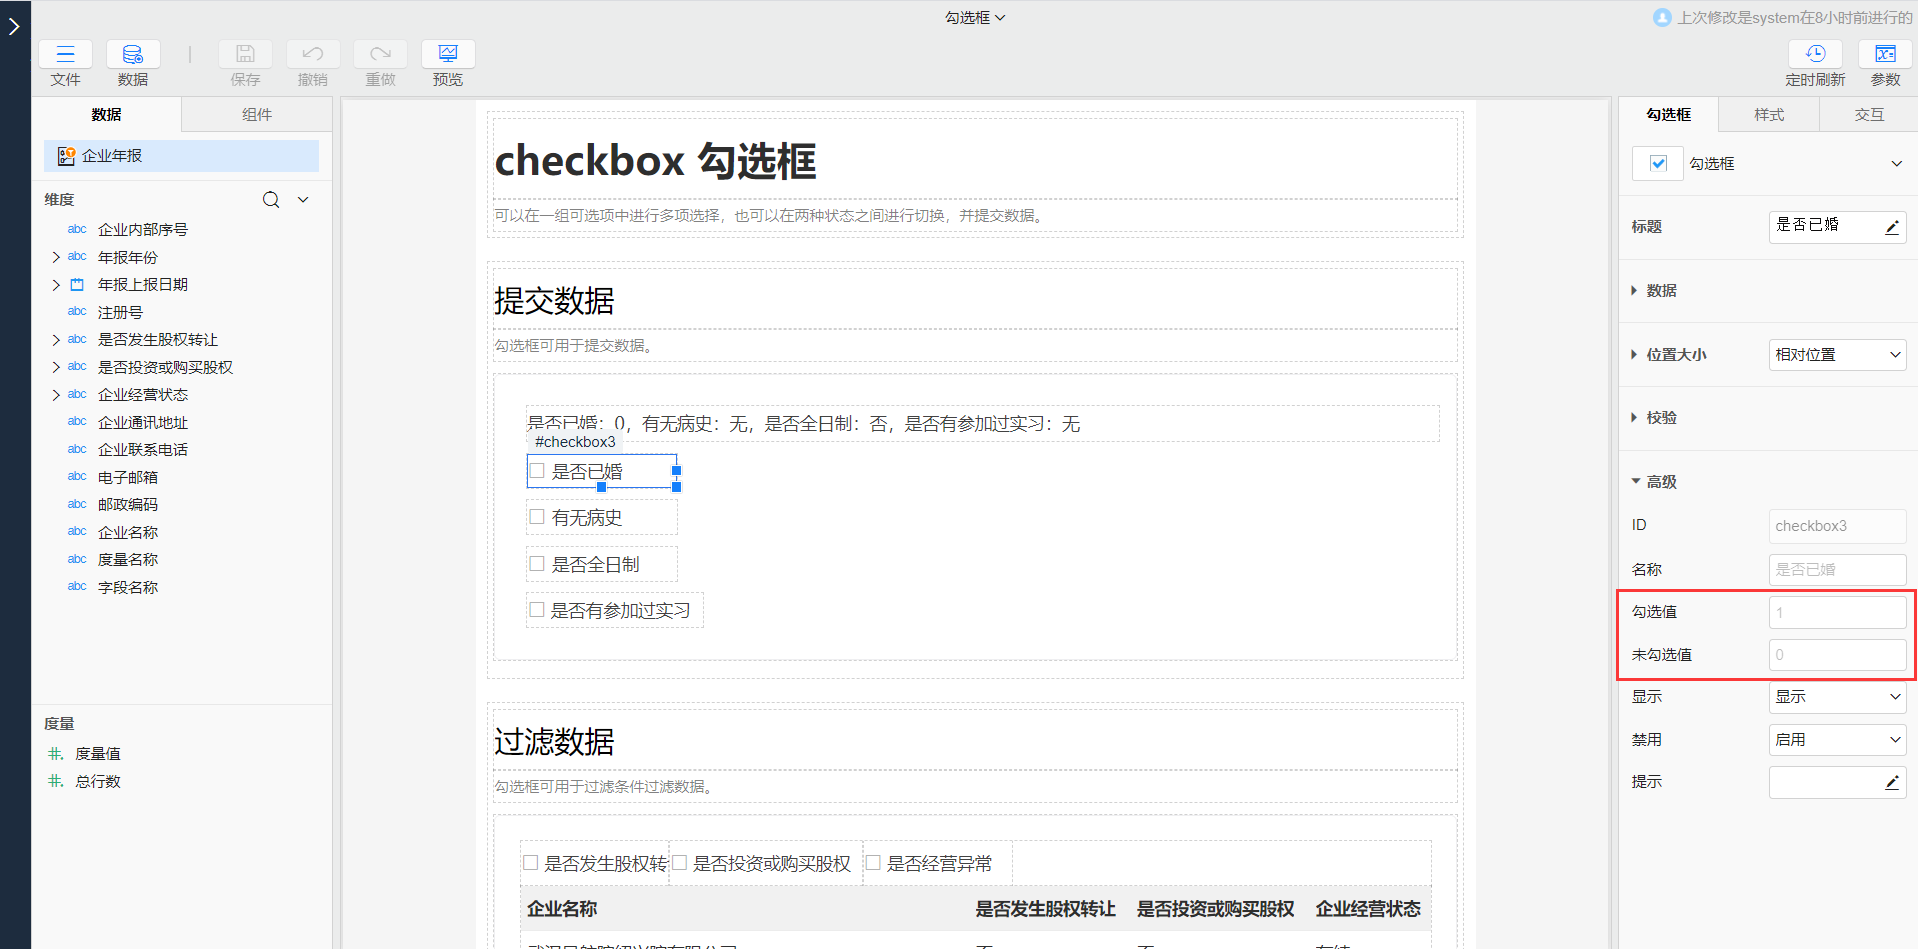The height and width of the screenshot is (949, 1918).
Task: Click the edit pencil in 提示 field
Action: tap(1891, 782)
